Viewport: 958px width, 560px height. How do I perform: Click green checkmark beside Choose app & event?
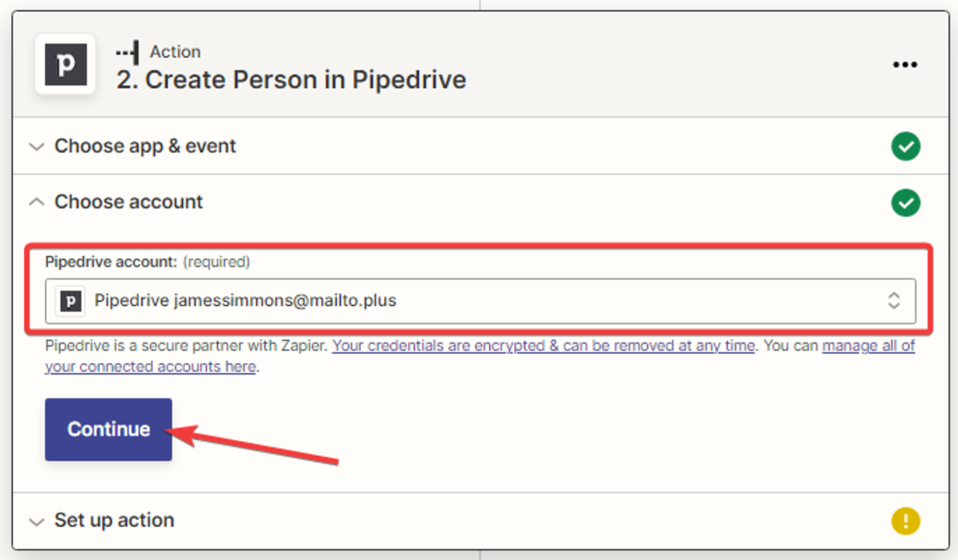(905, 147)
